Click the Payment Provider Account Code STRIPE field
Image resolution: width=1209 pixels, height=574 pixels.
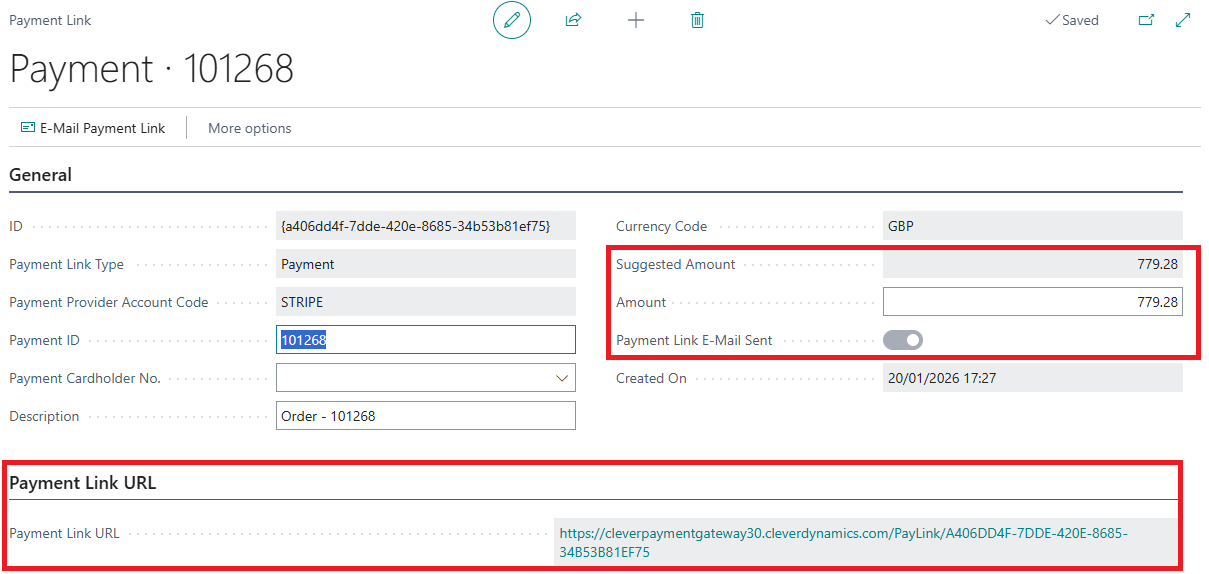click(x=425, y=302)
